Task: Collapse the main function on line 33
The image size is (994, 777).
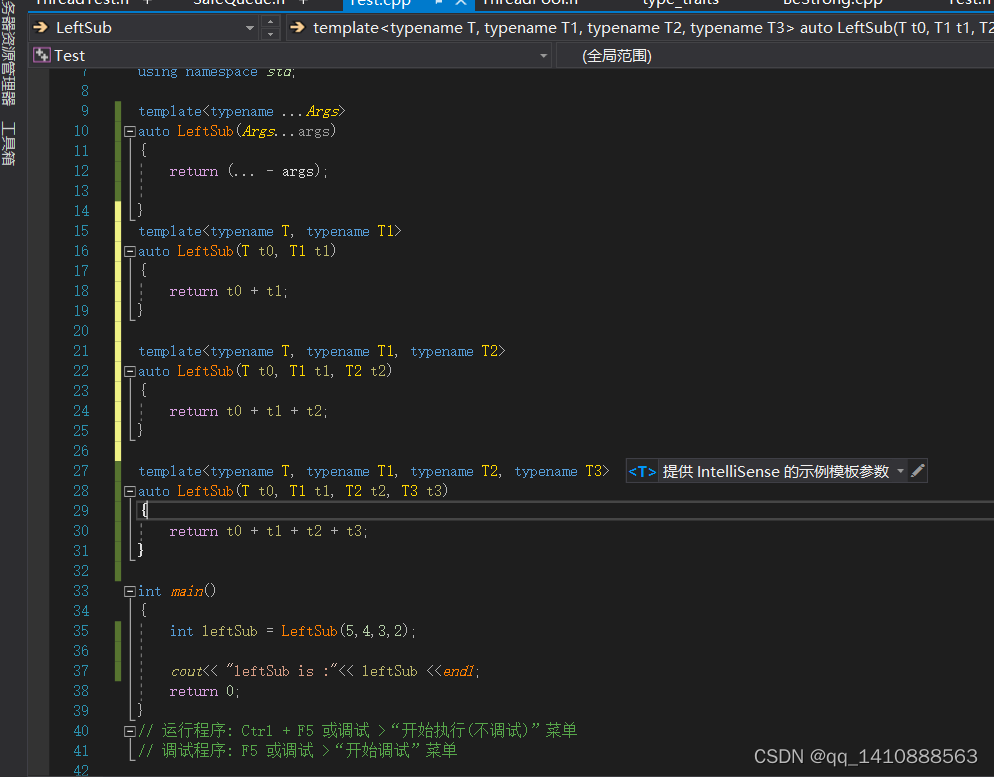Action: pyautogui.click(x=129, y=591)
